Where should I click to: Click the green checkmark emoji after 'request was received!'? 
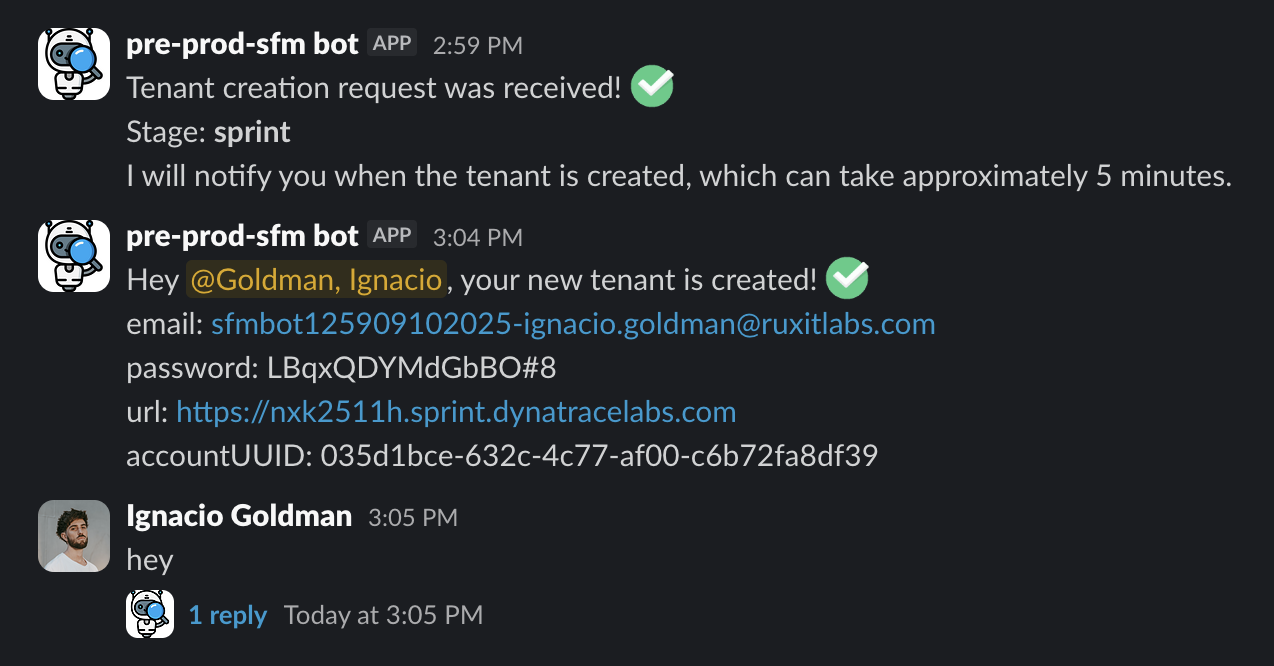click(652, 87)
